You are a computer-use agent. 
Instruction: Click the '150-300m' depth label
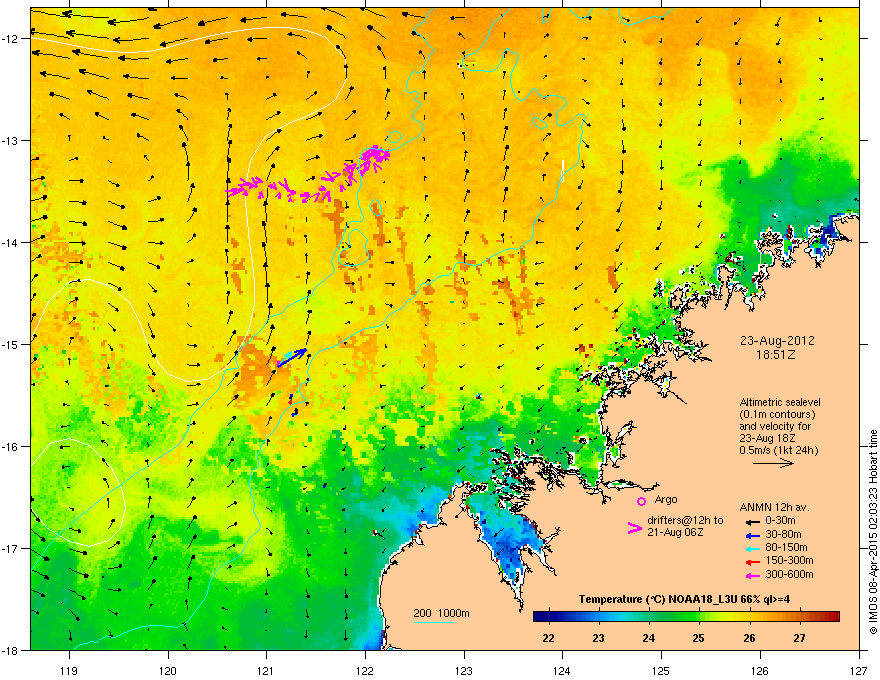(x=789, y=560)
